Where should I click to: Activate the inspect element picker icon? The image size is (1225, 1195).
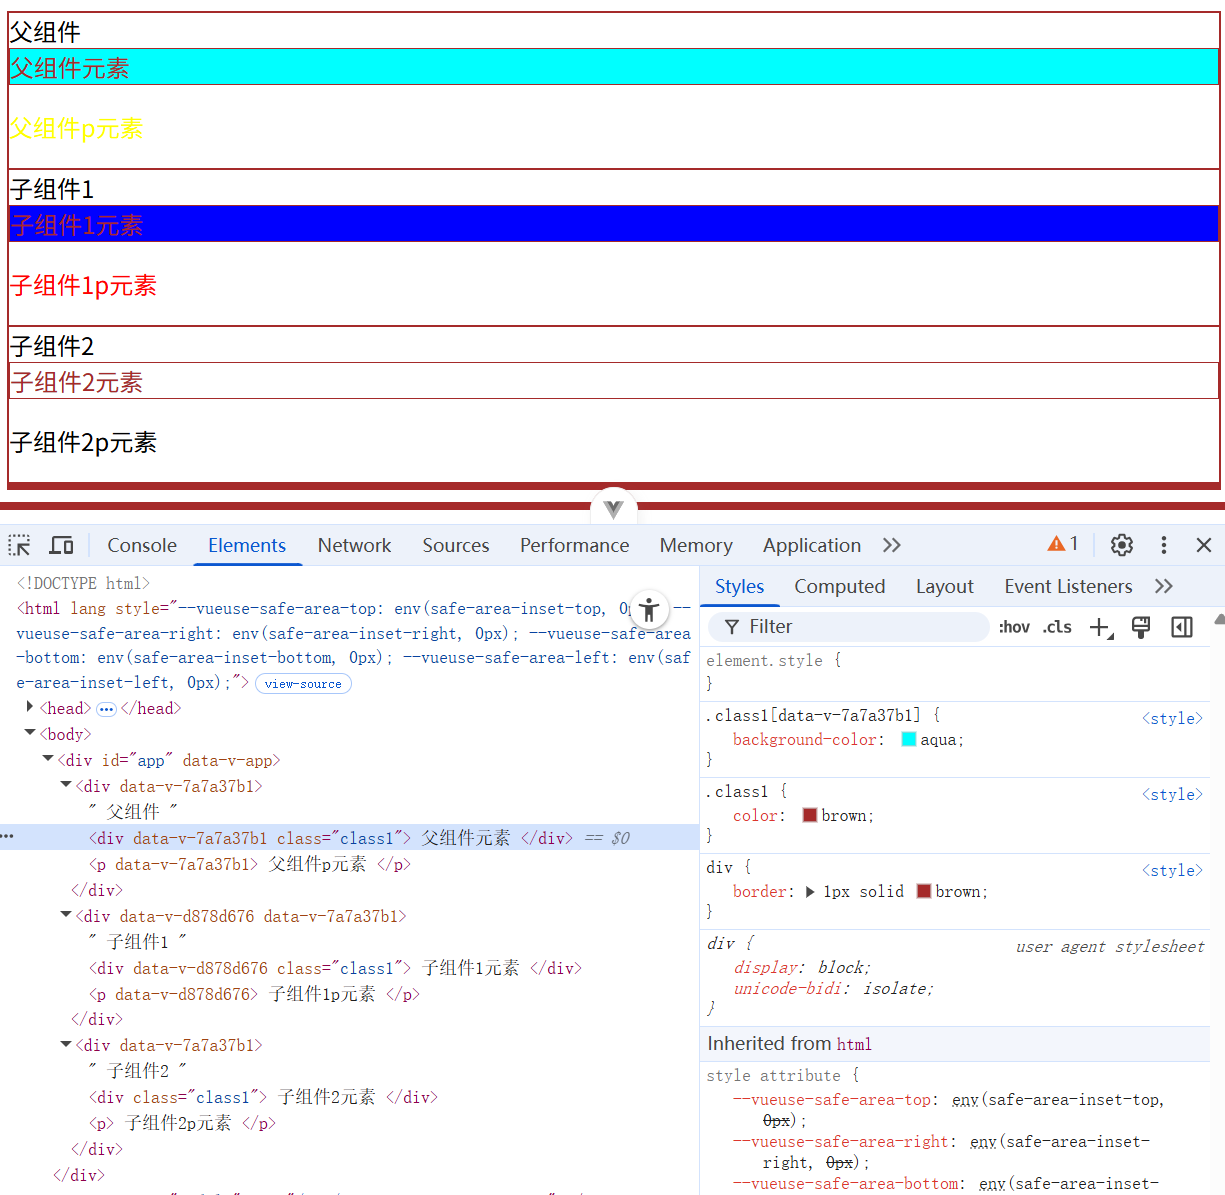[x=20, y=545]
